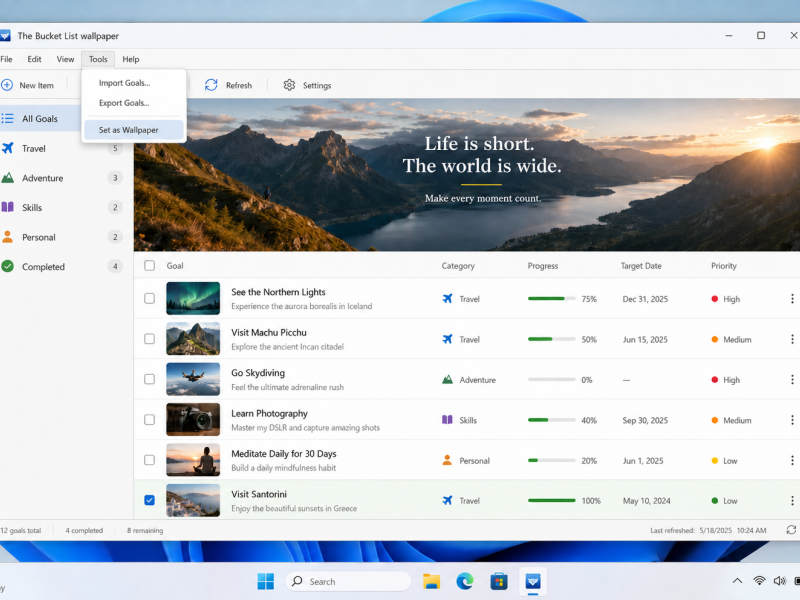Click the New Item plus icon
This screenshot has height=600, width=800.
7,85
